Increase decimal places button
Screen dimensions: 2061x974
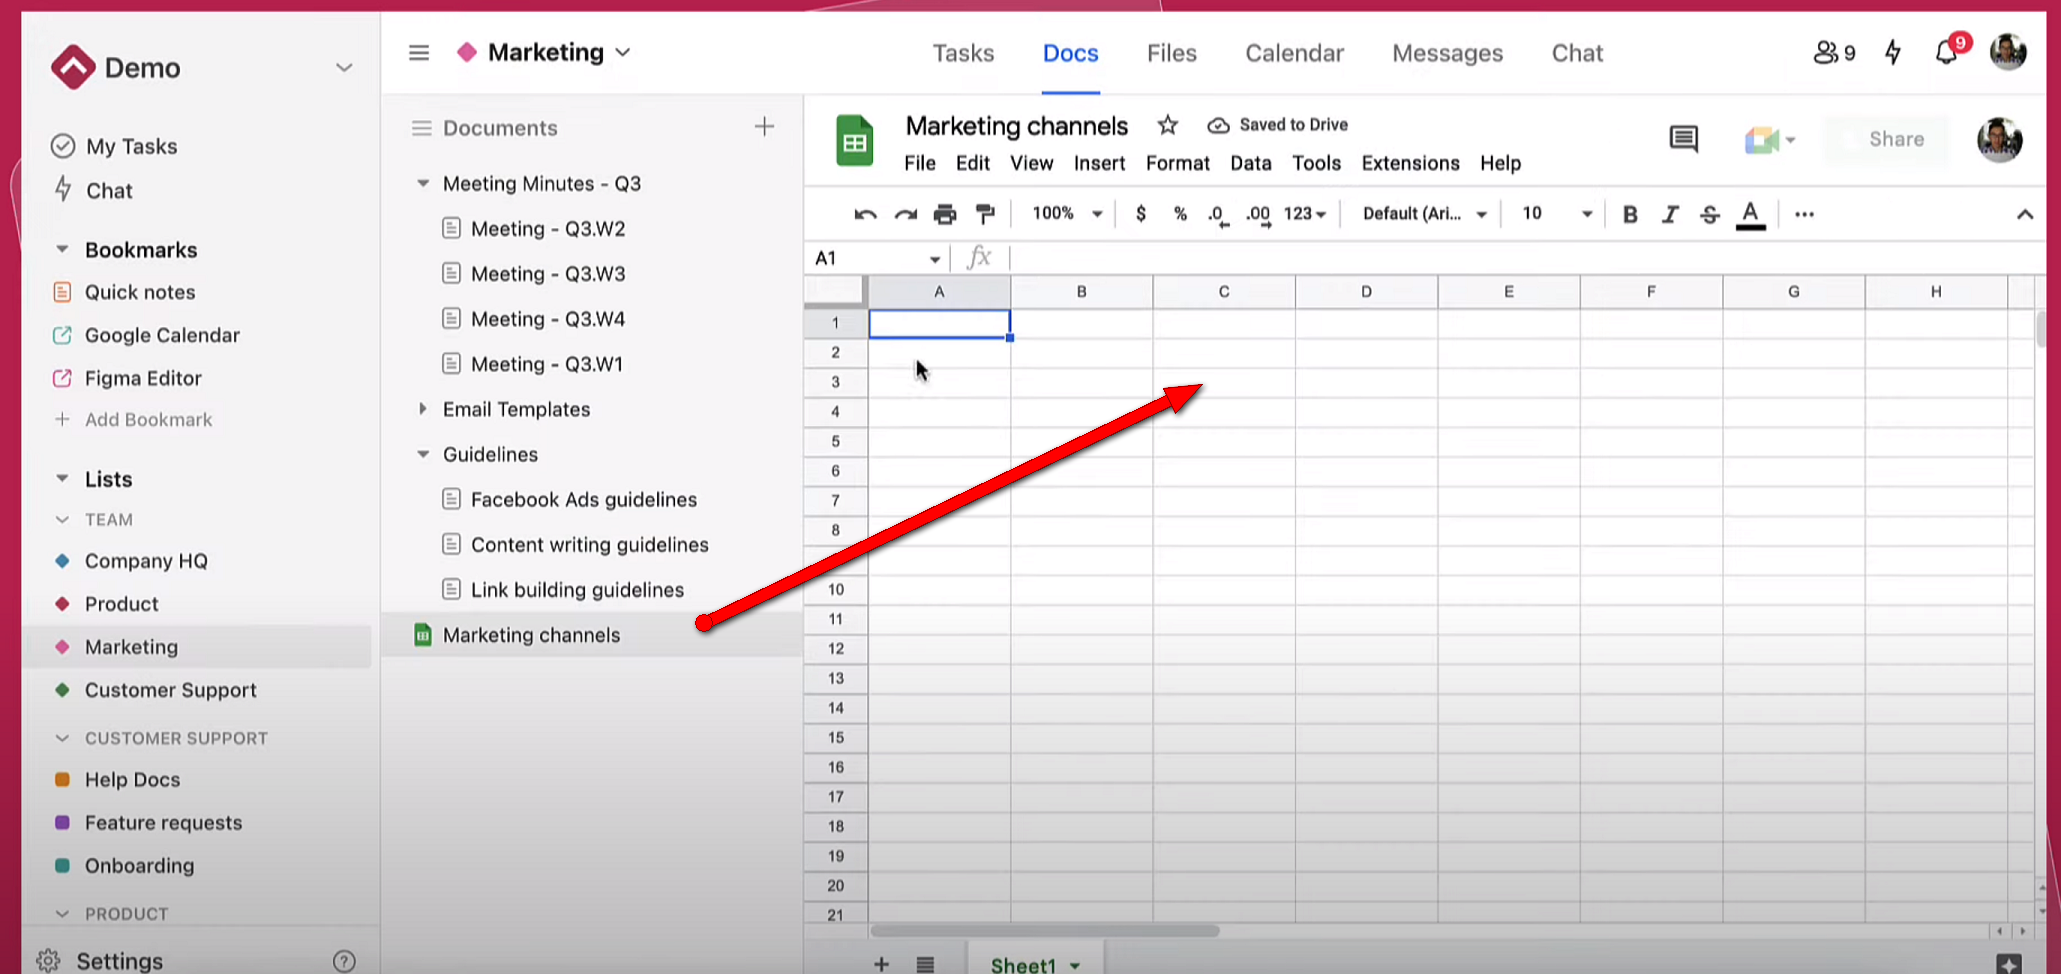[1258, 215]
